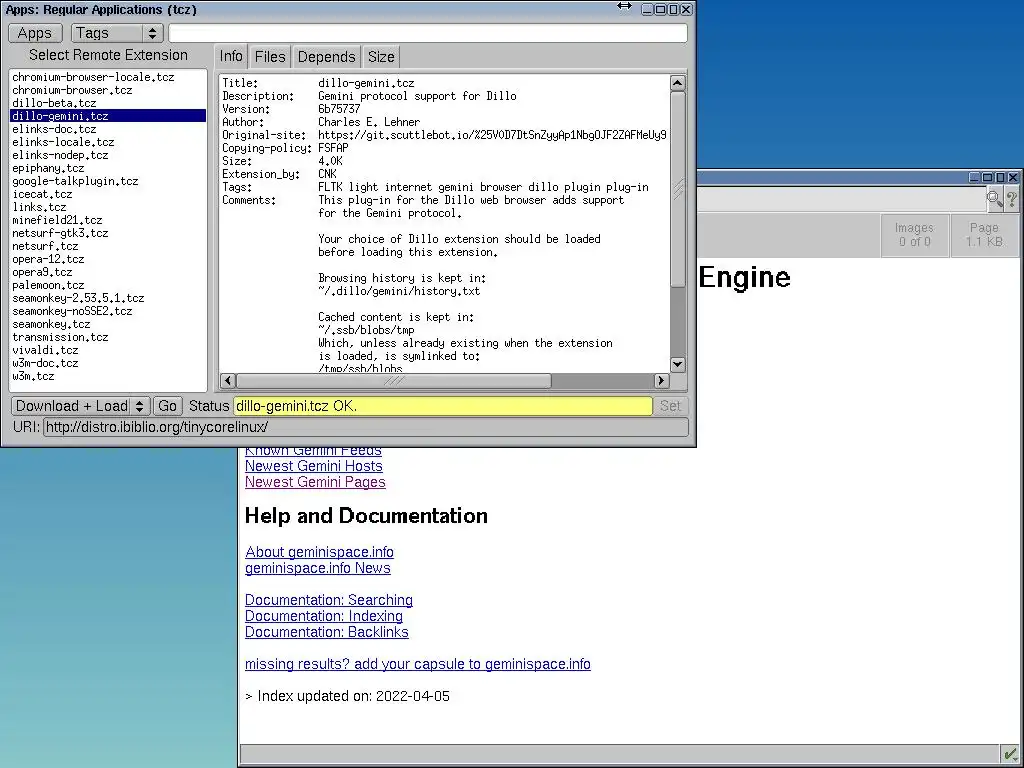Image resolution: width=1024 pixels, height=768 pixels.
Task: Select epiphany.tcz extension
Action: coord(108,168)
